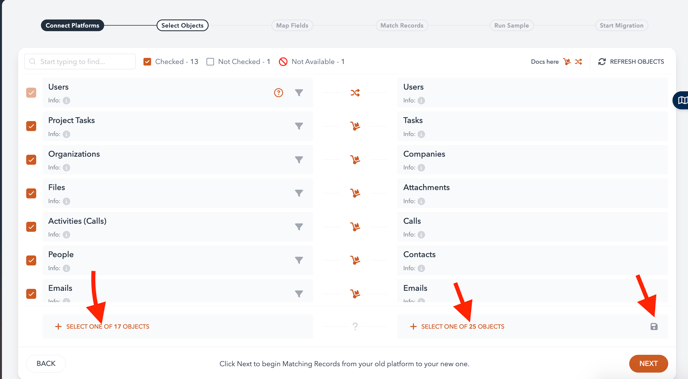Uncheck the Activities (Calls) checkbox

pyautogui.click(x=31, y=227)
